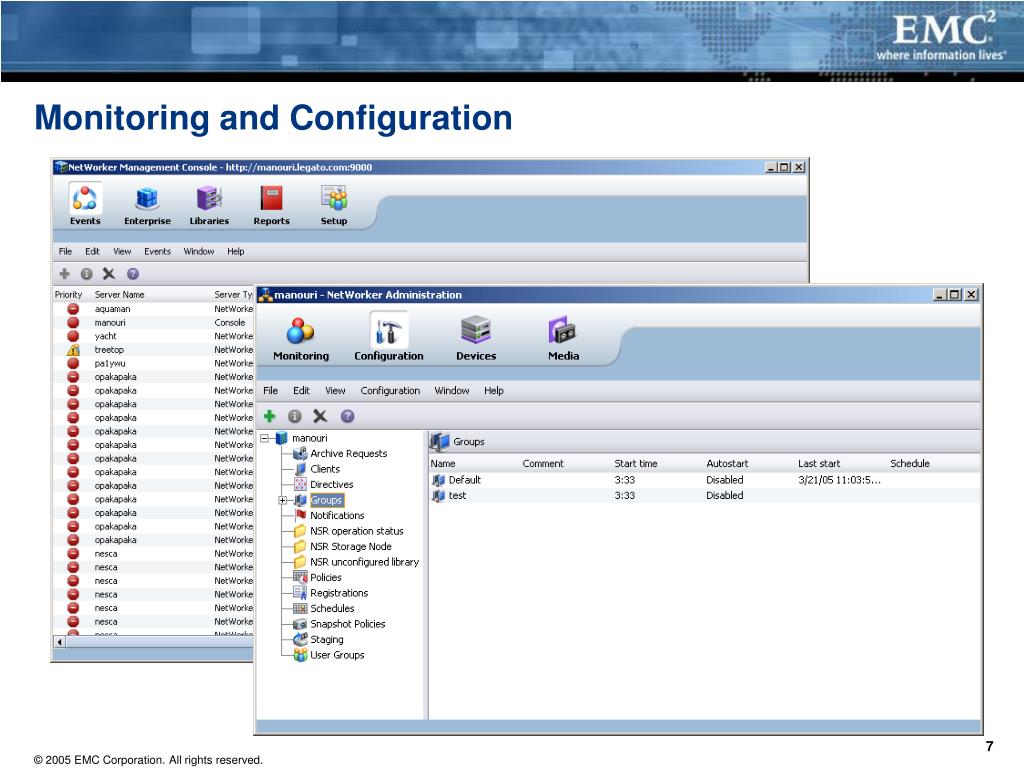Click the delete X icon in Administration toolbar
This screenshot has width=1024, height=768.
(320, 416)
